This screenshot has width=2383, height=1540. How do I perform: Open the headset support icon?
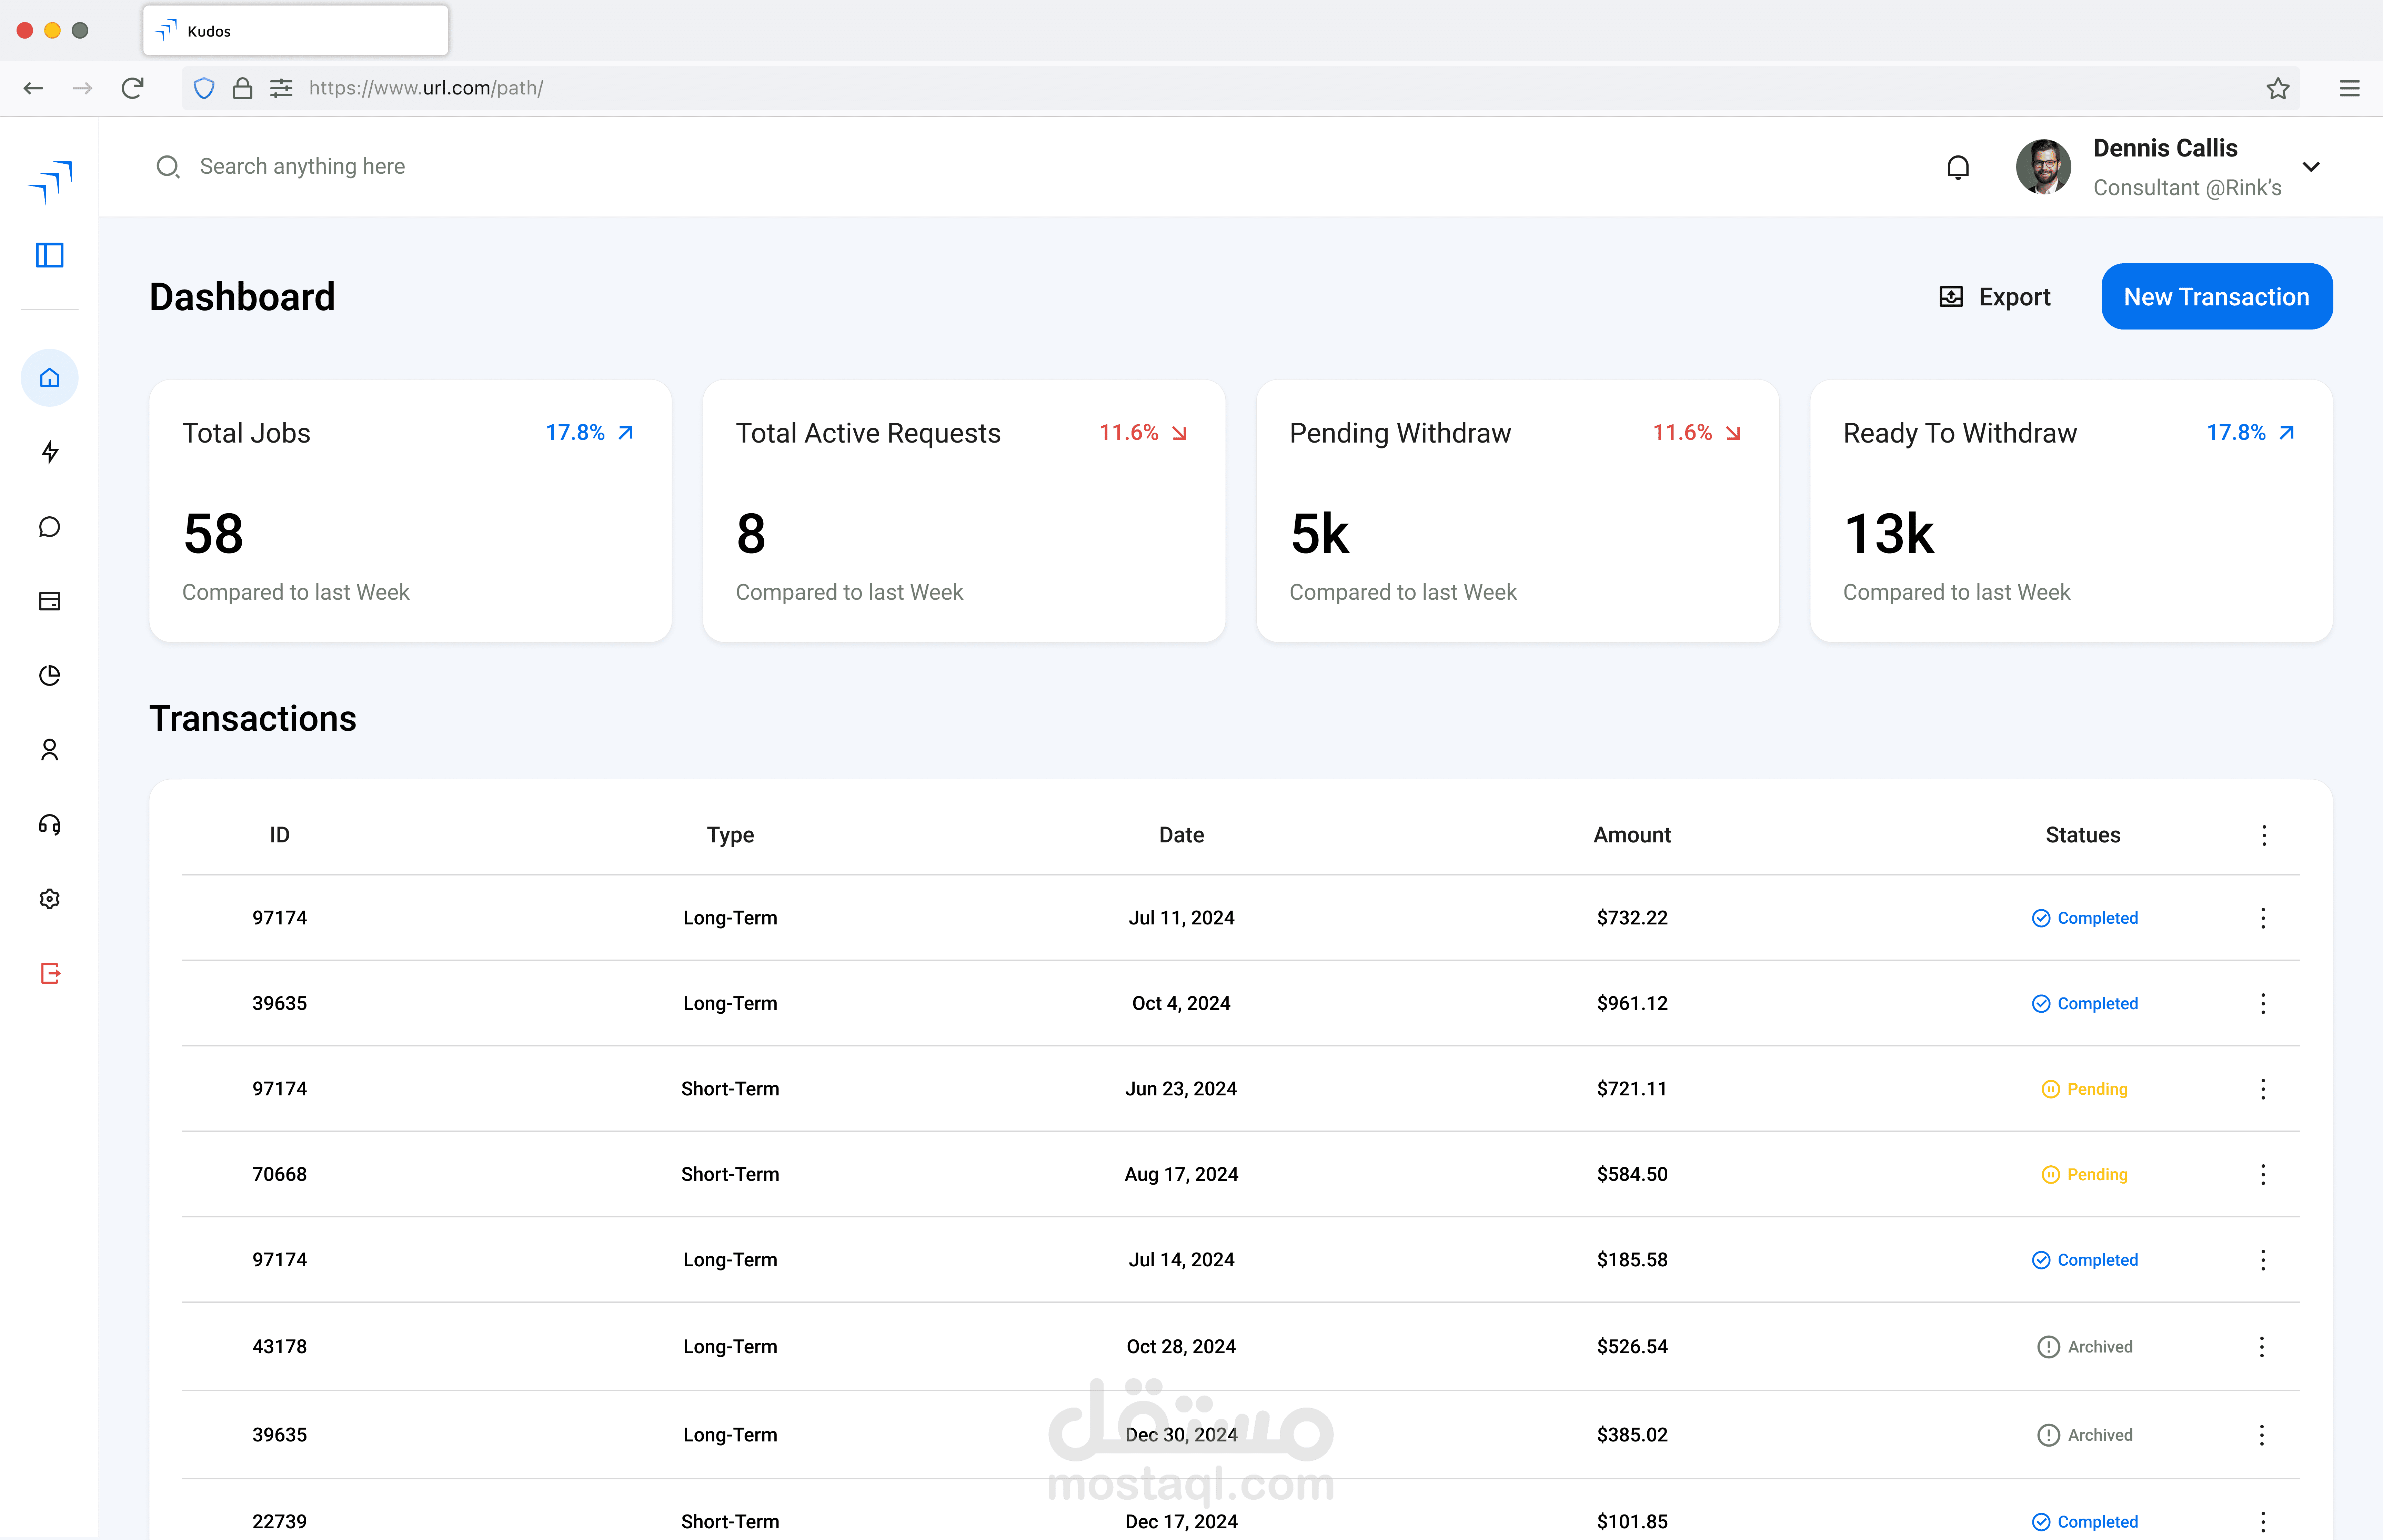click(49, 824)
